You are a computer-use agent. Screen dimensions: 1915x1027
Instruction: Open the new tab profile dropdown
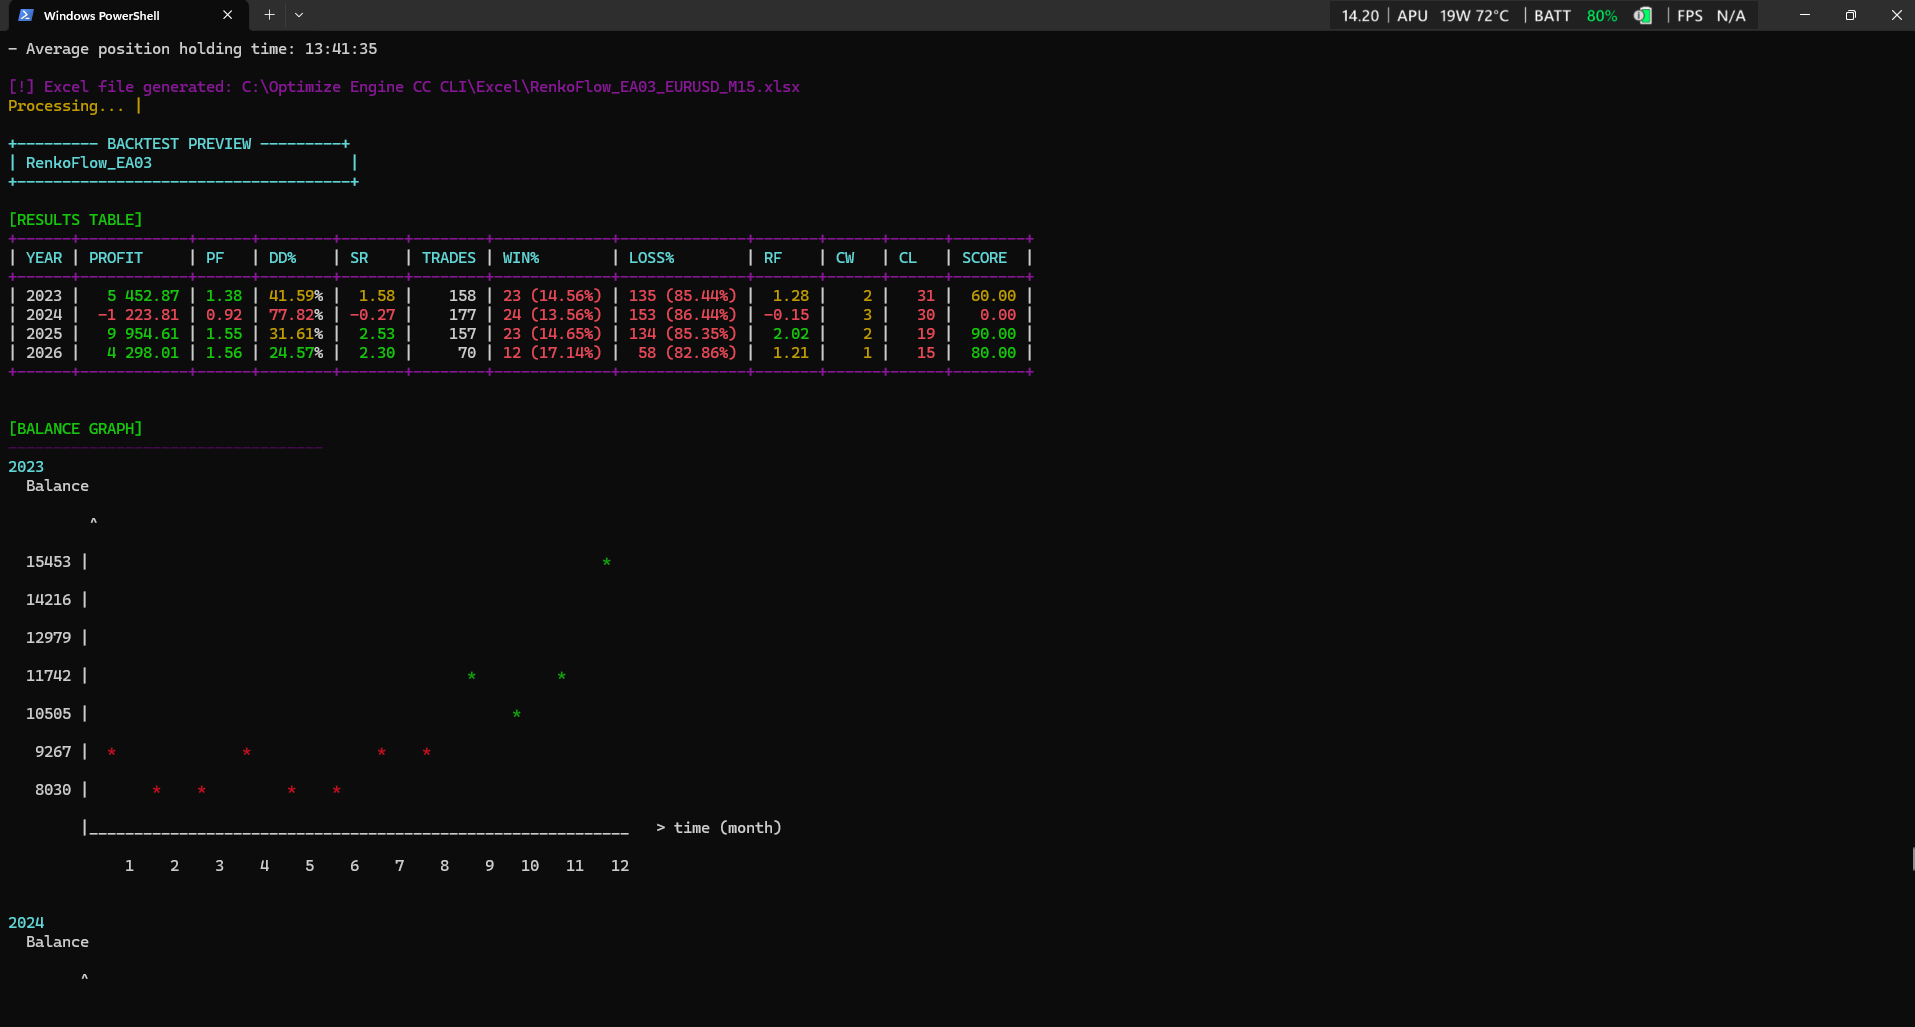(299, 15)
